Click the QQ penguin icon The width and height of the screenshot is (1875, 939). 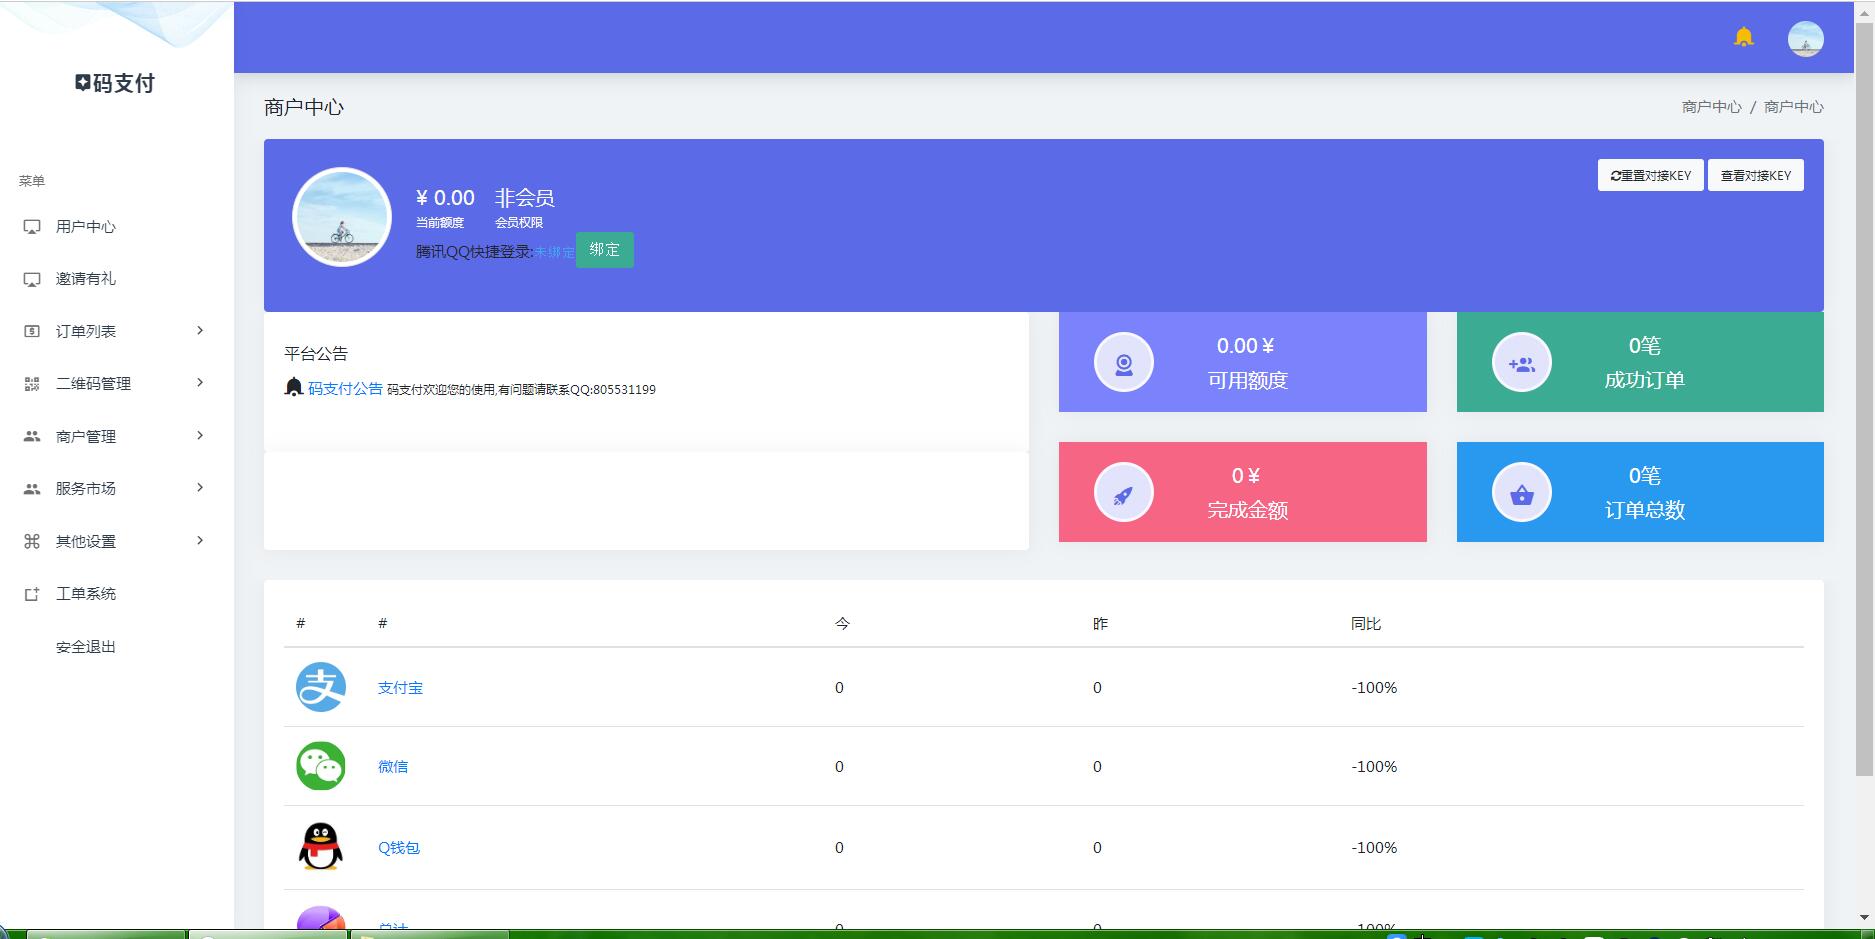click(321, 847)
